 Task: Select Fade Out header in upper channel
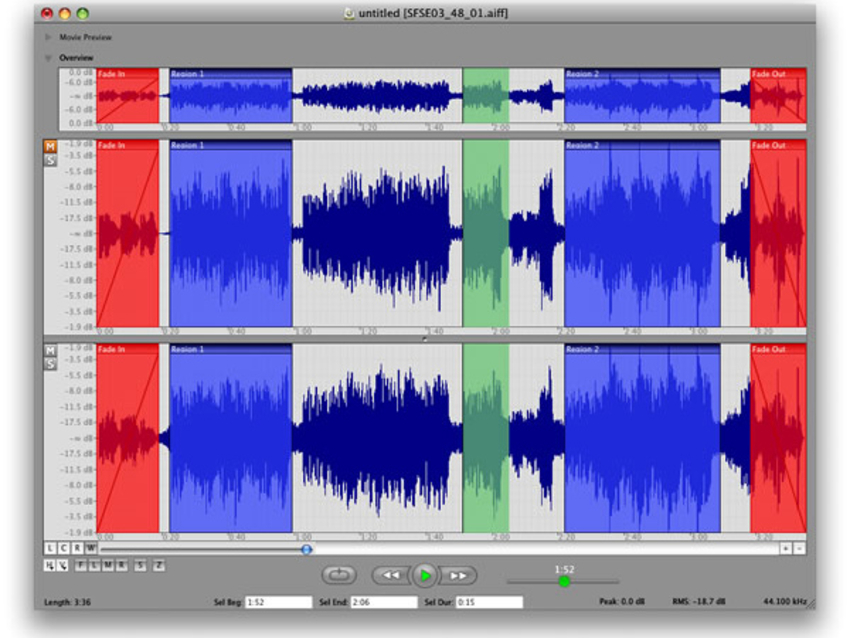(x=778, y=145)
